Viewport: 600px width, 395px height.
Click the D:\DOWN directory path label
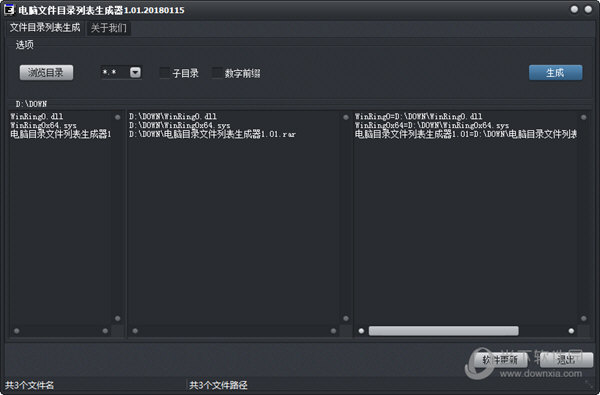point(31,104)
